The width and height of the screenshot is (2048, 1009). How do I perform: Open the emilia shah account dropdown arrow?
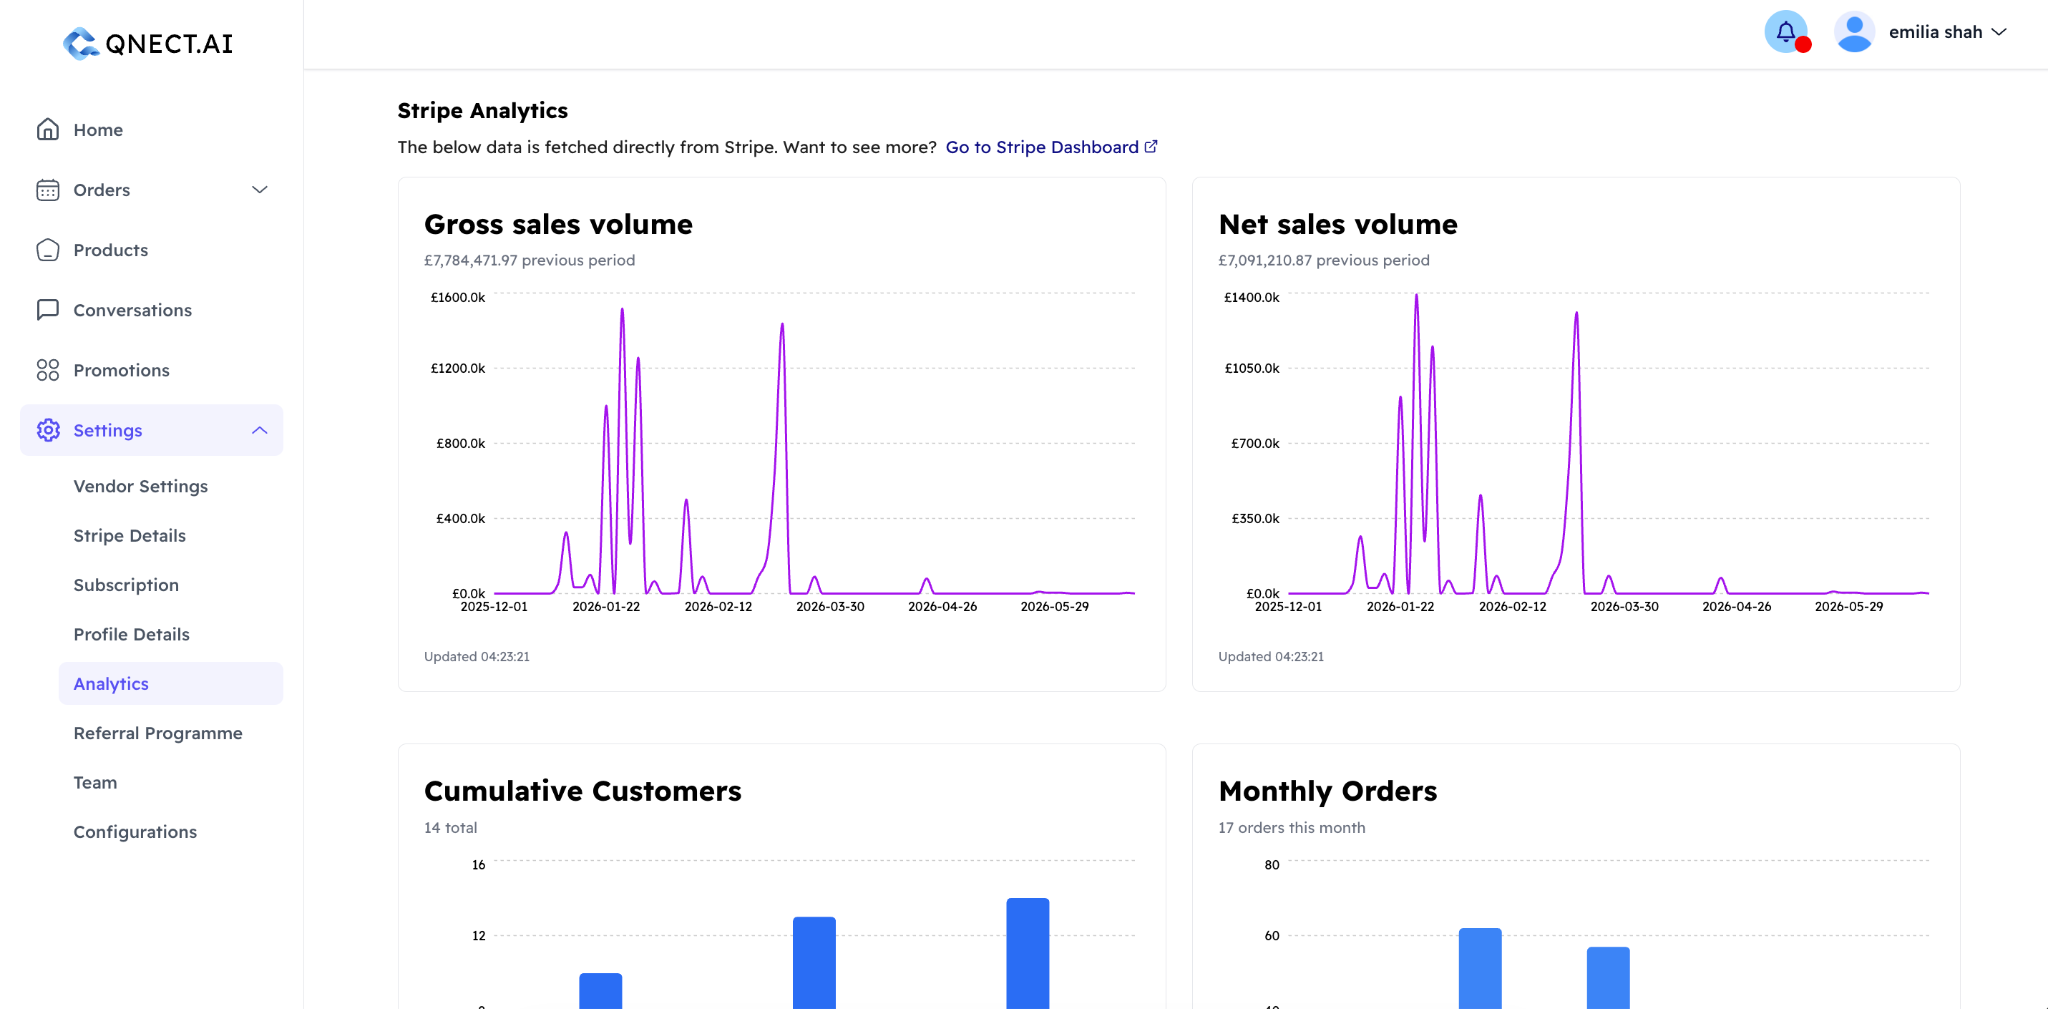click(1999, 32)
